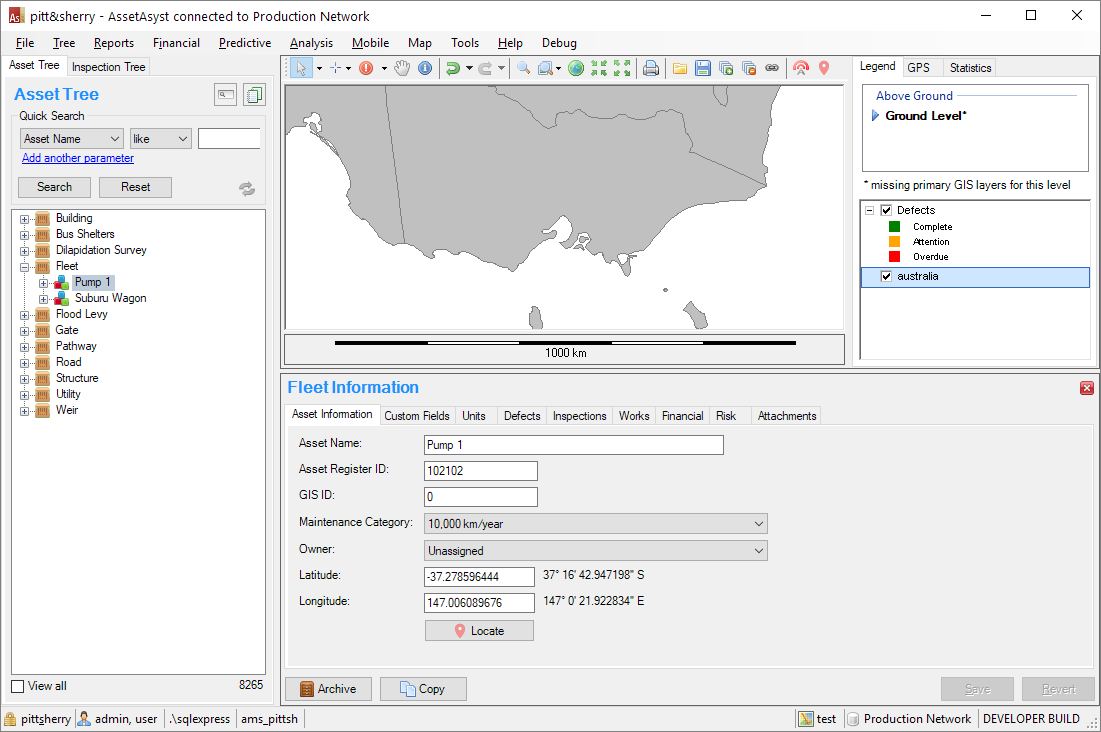Viewport: 1101px width, 732px height.
Task: Click the Locate button
Action: [479, 630]
